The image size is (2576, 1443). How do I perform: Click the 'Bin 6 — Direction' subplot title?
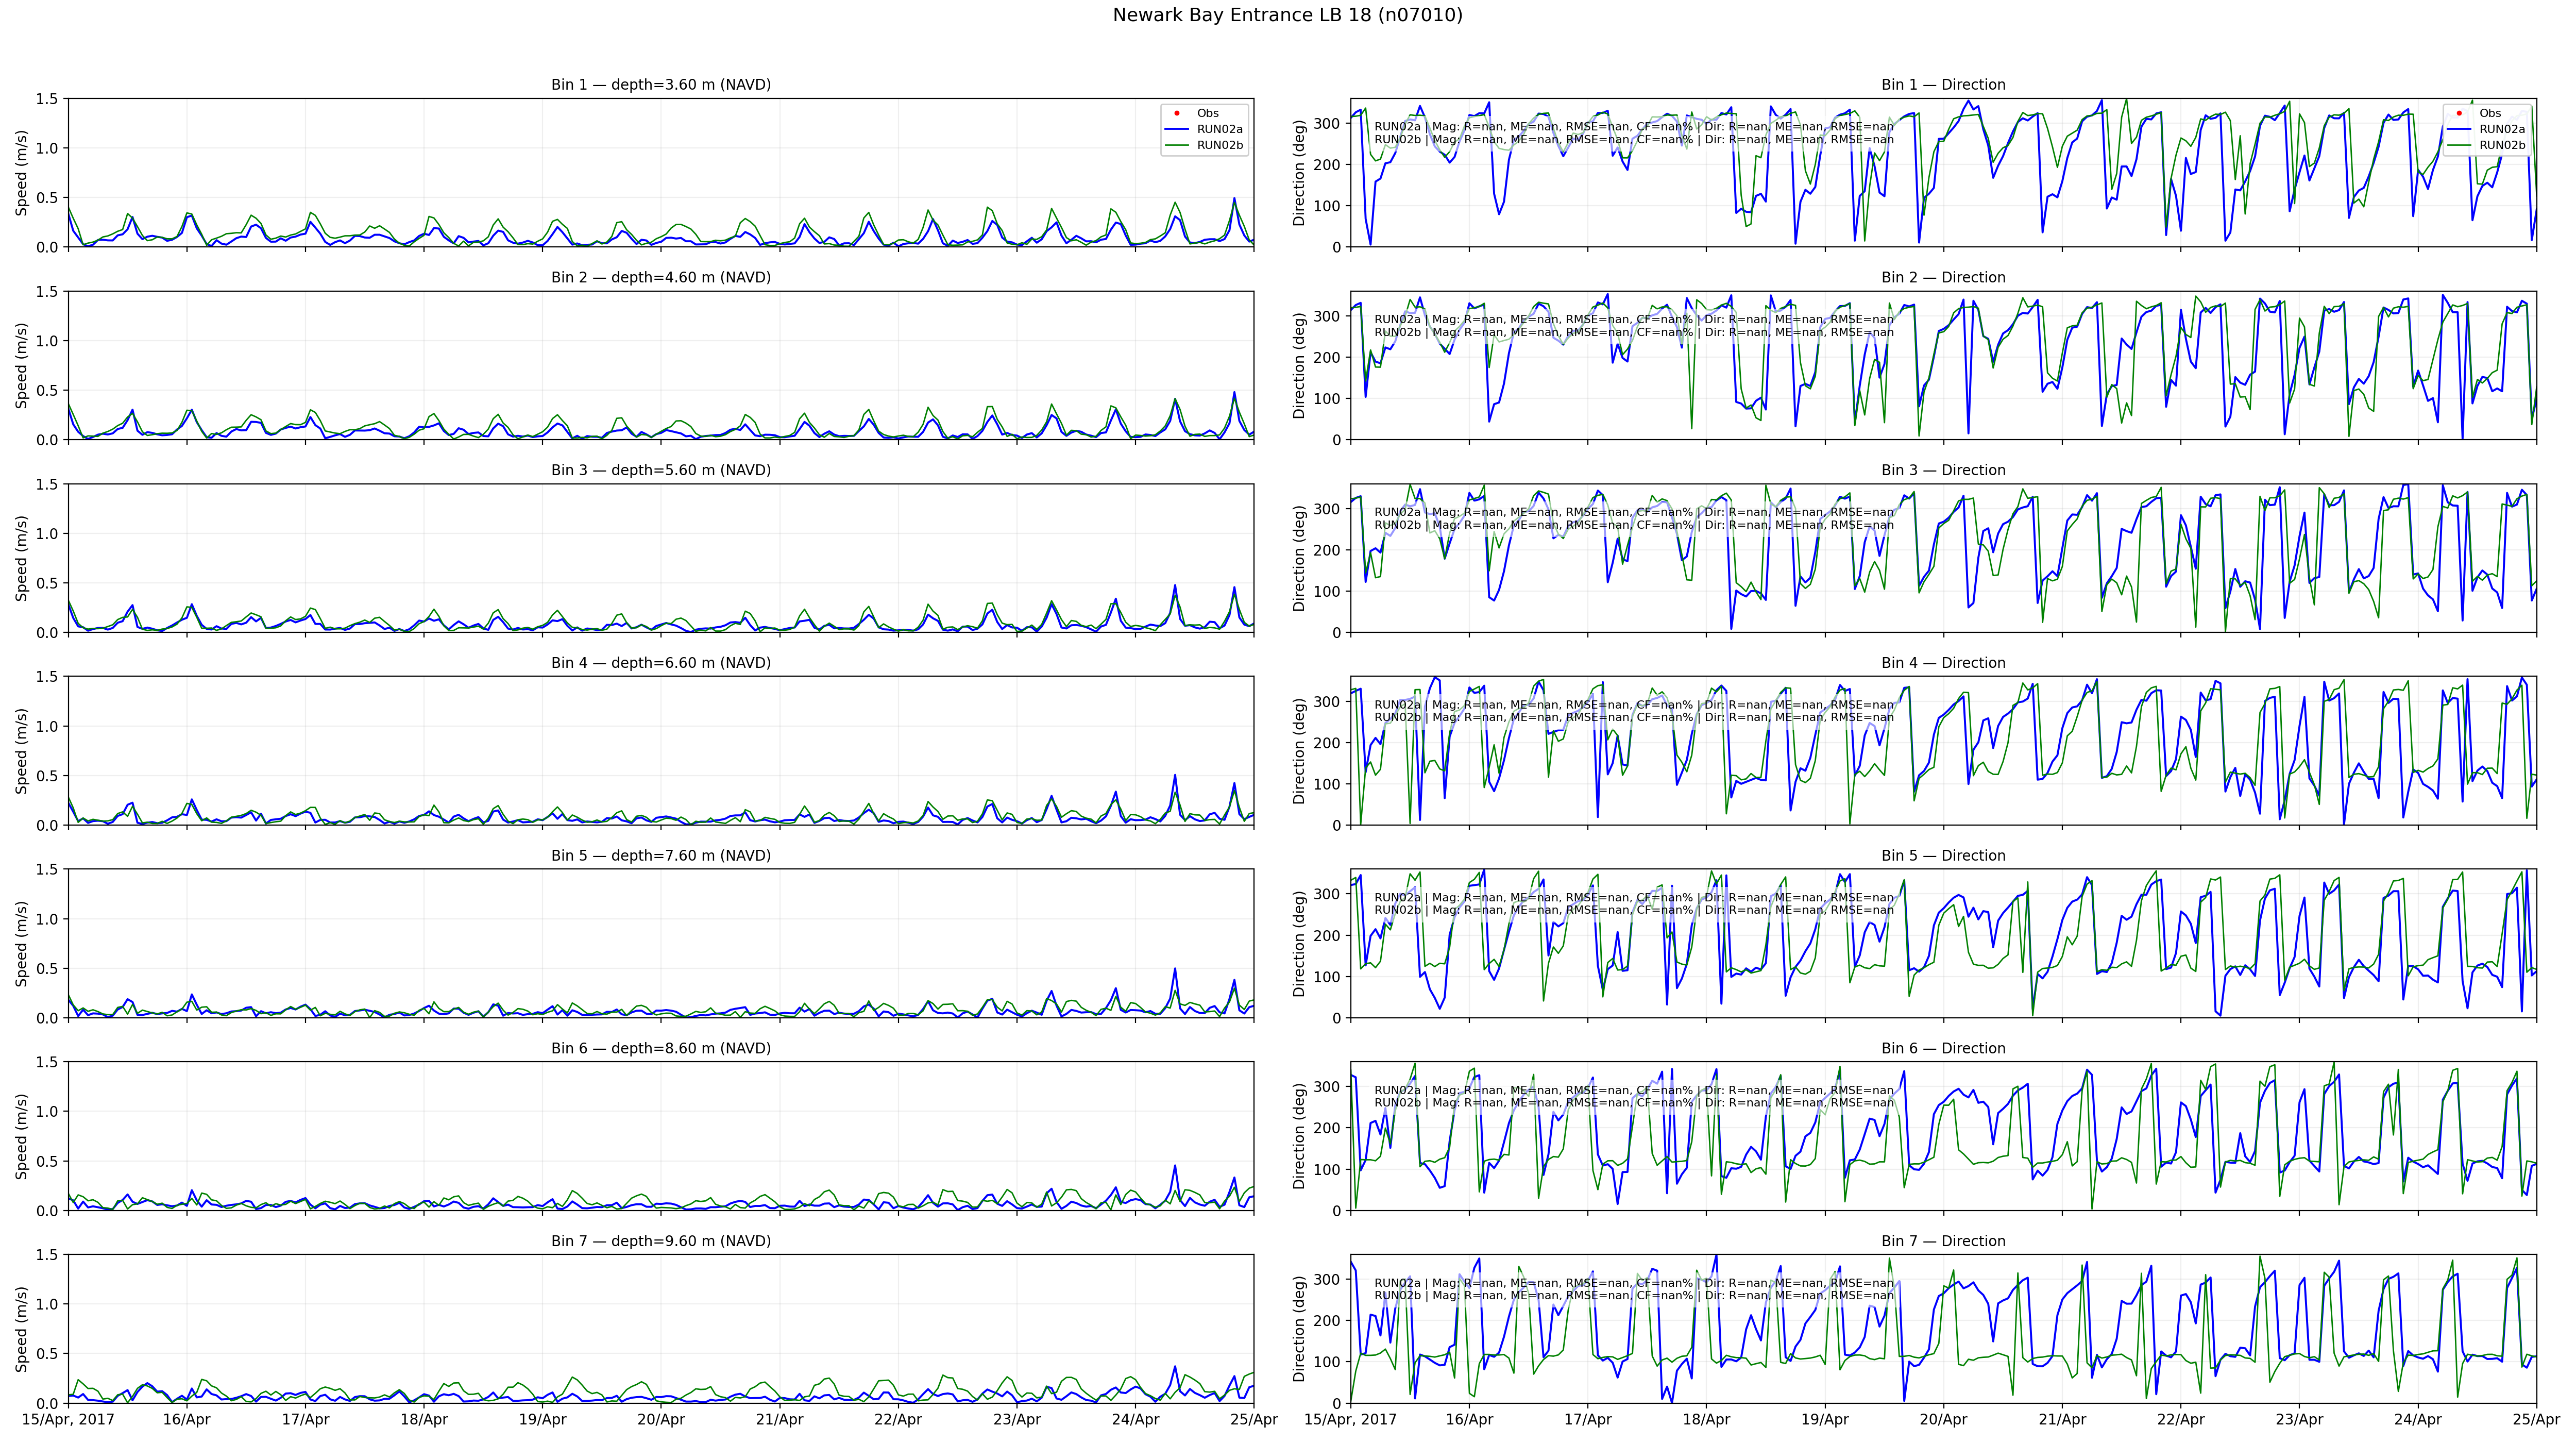pos(1943,1049)
